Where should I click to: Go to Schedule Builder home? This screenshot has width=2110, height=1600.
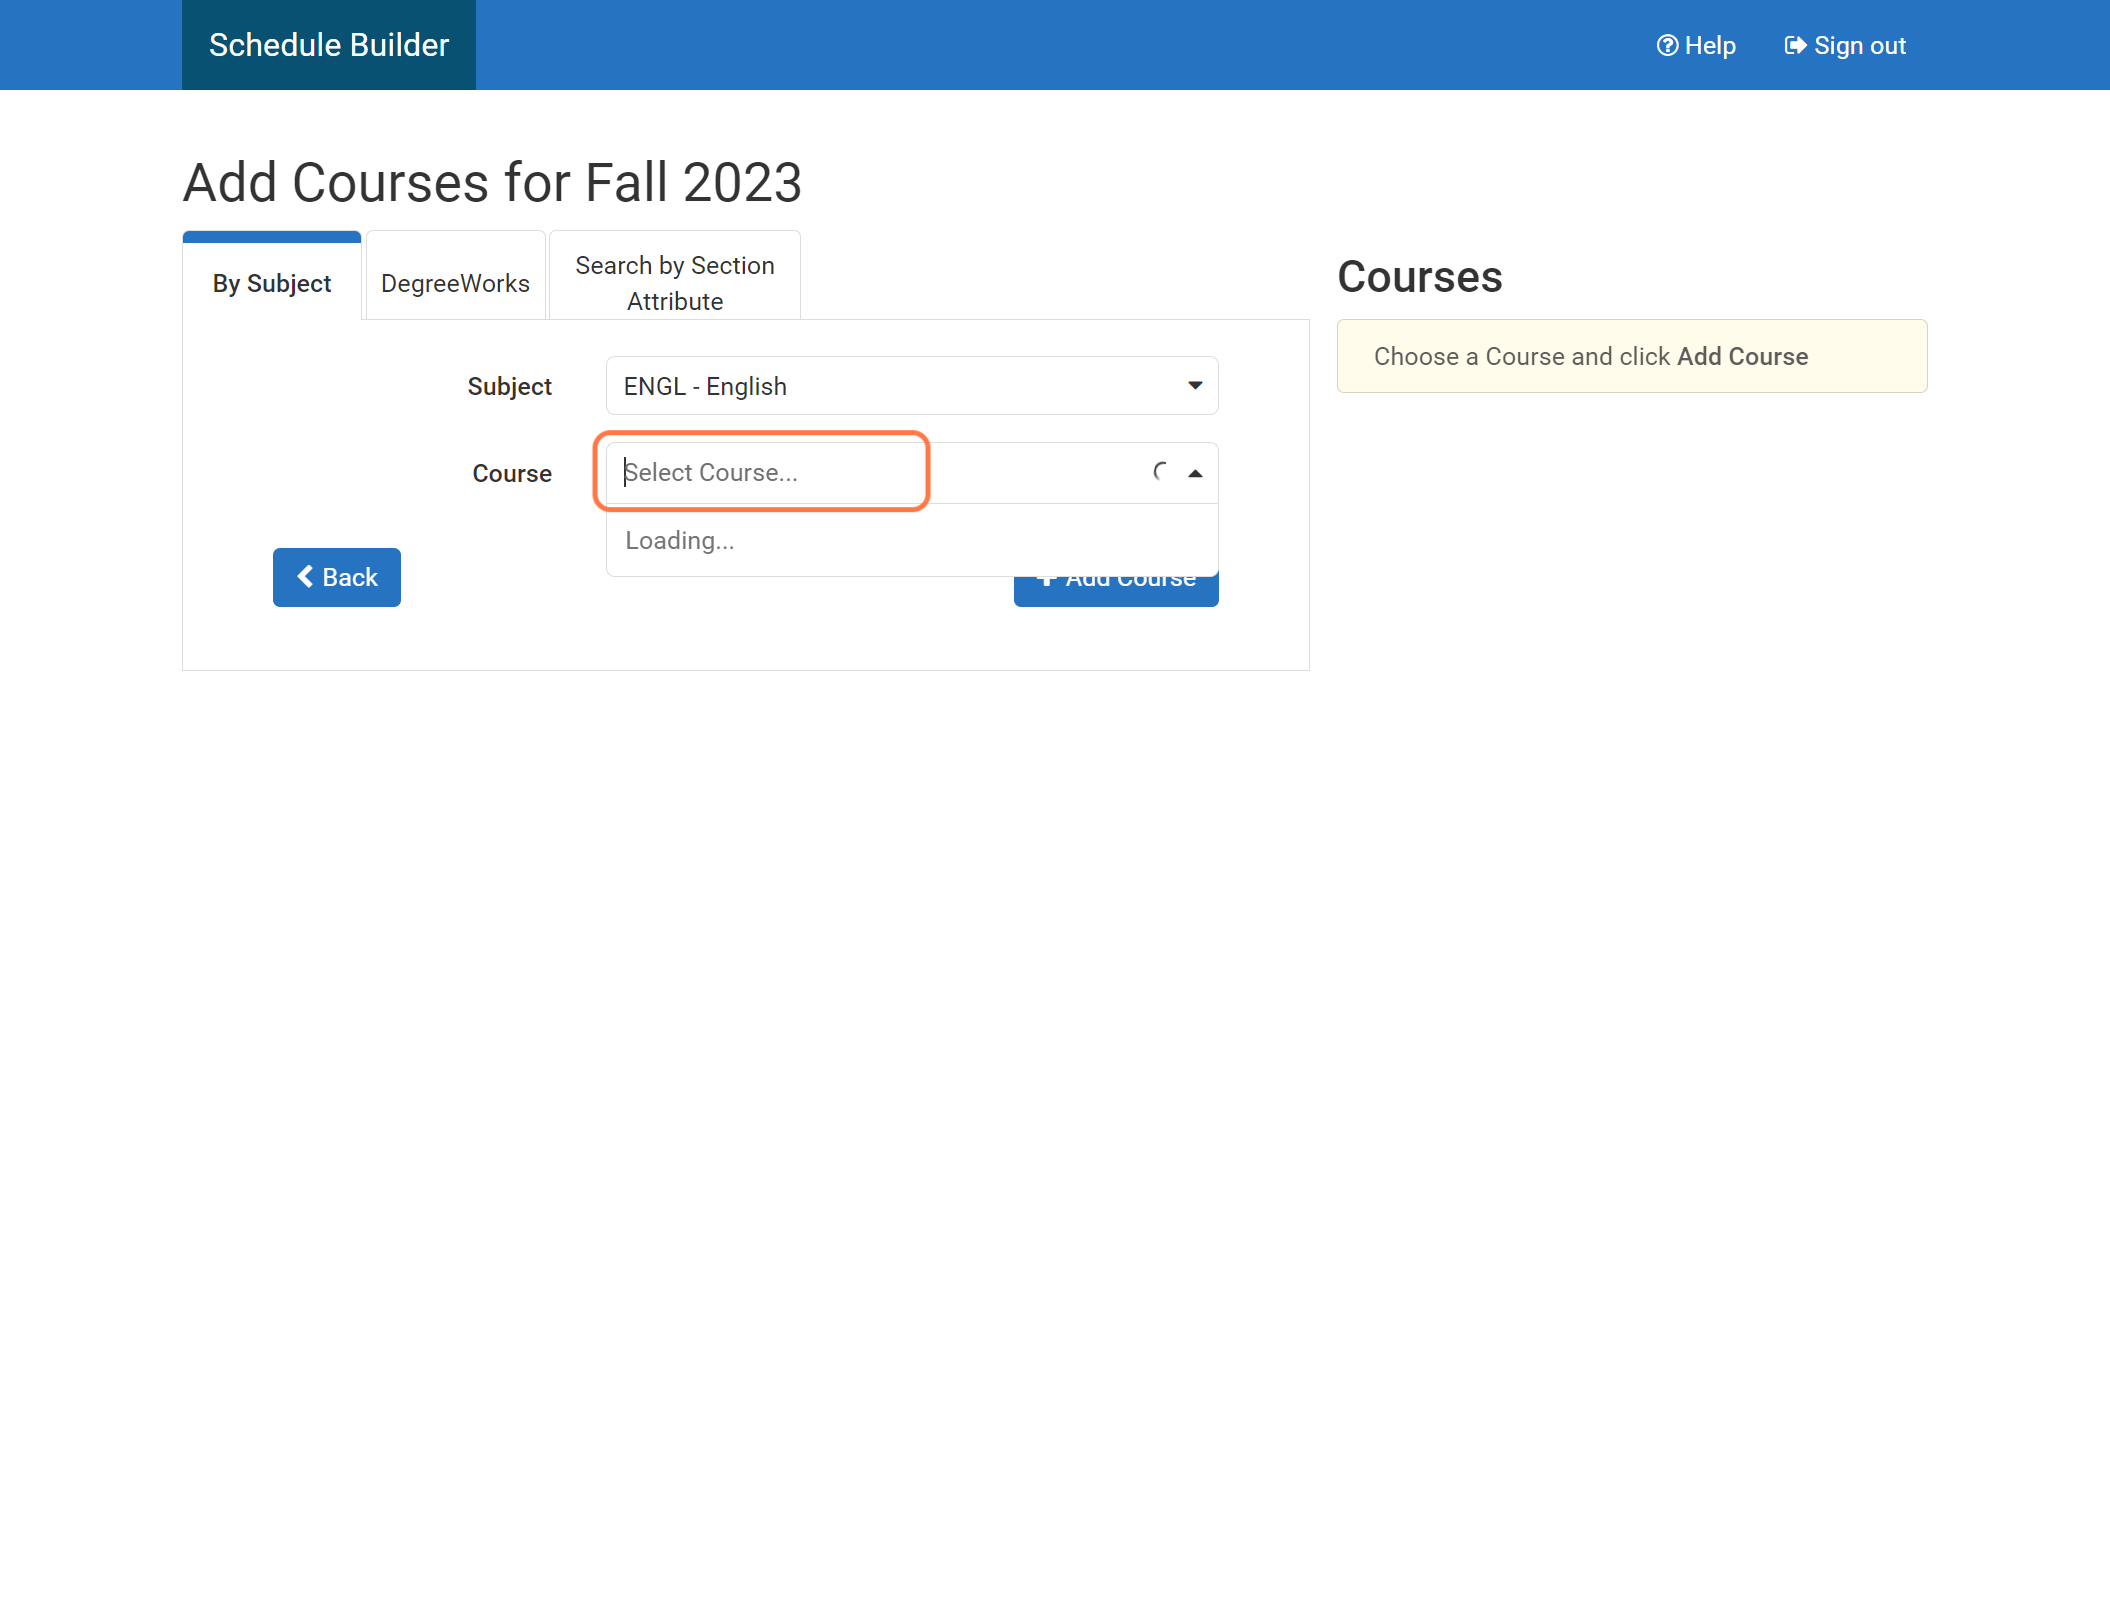coord(329,45)
